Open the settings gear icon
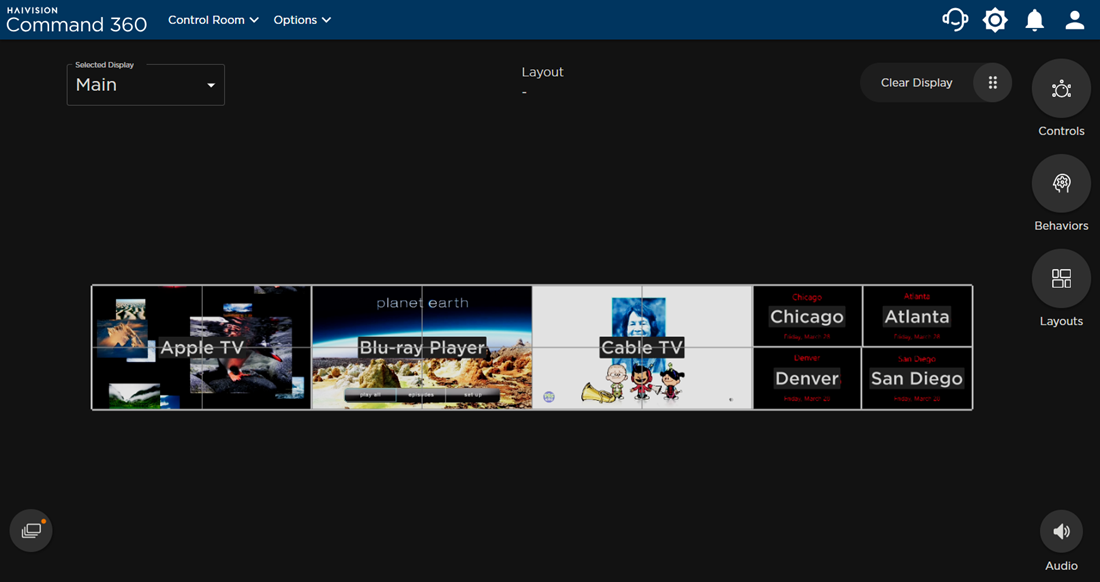1100x582 pixels. (995, 20)
